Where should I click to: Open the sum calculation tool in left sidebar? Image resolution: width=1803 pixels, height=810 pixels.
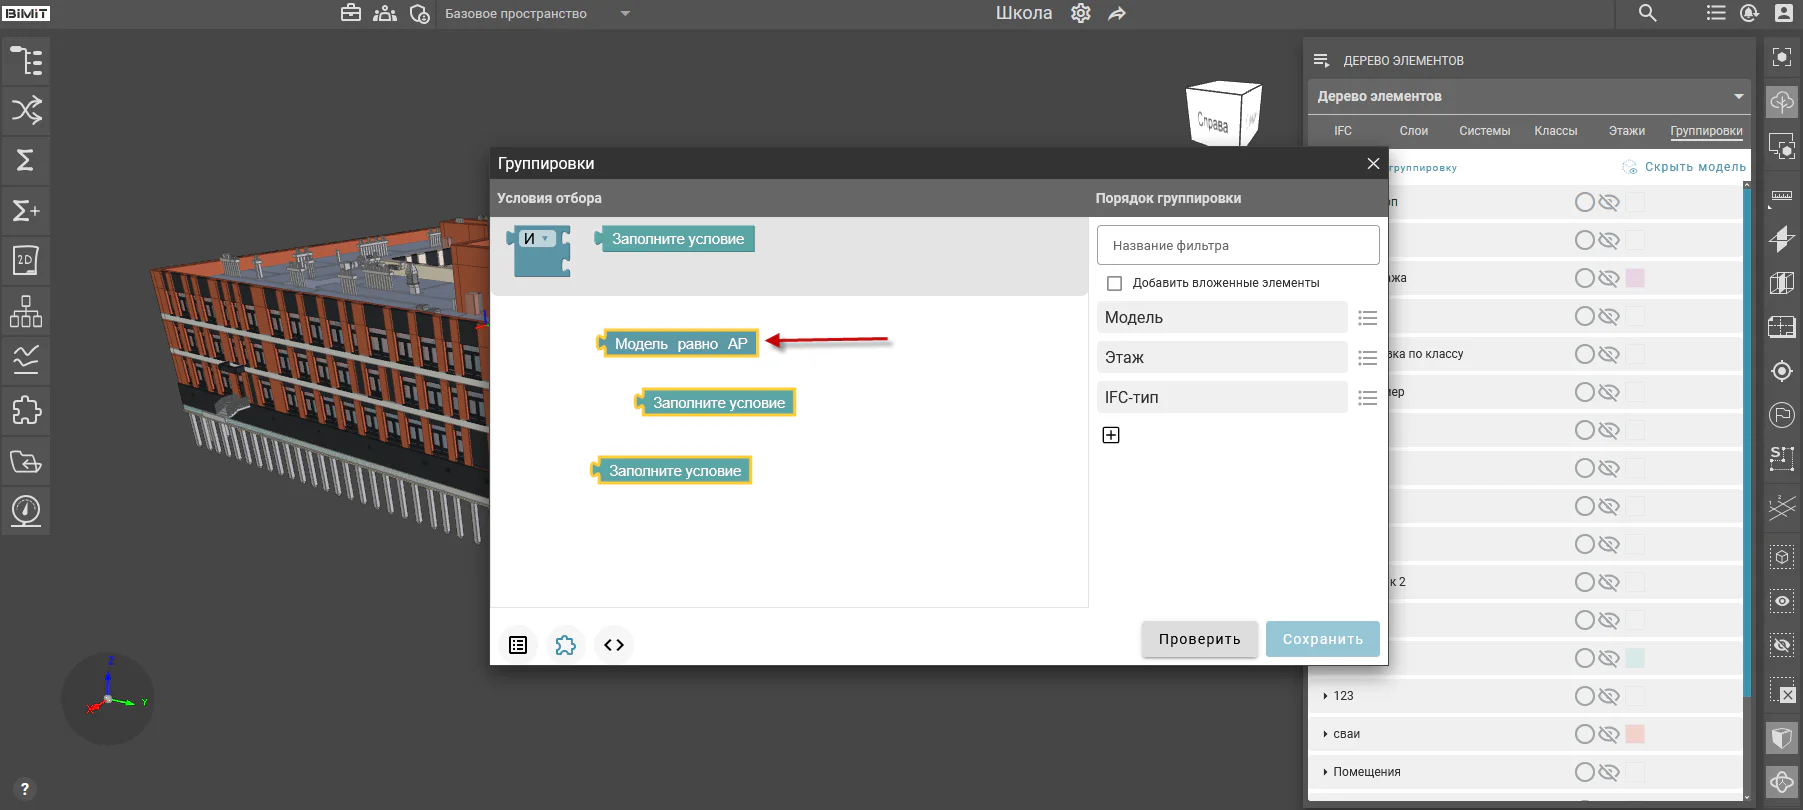26,160
